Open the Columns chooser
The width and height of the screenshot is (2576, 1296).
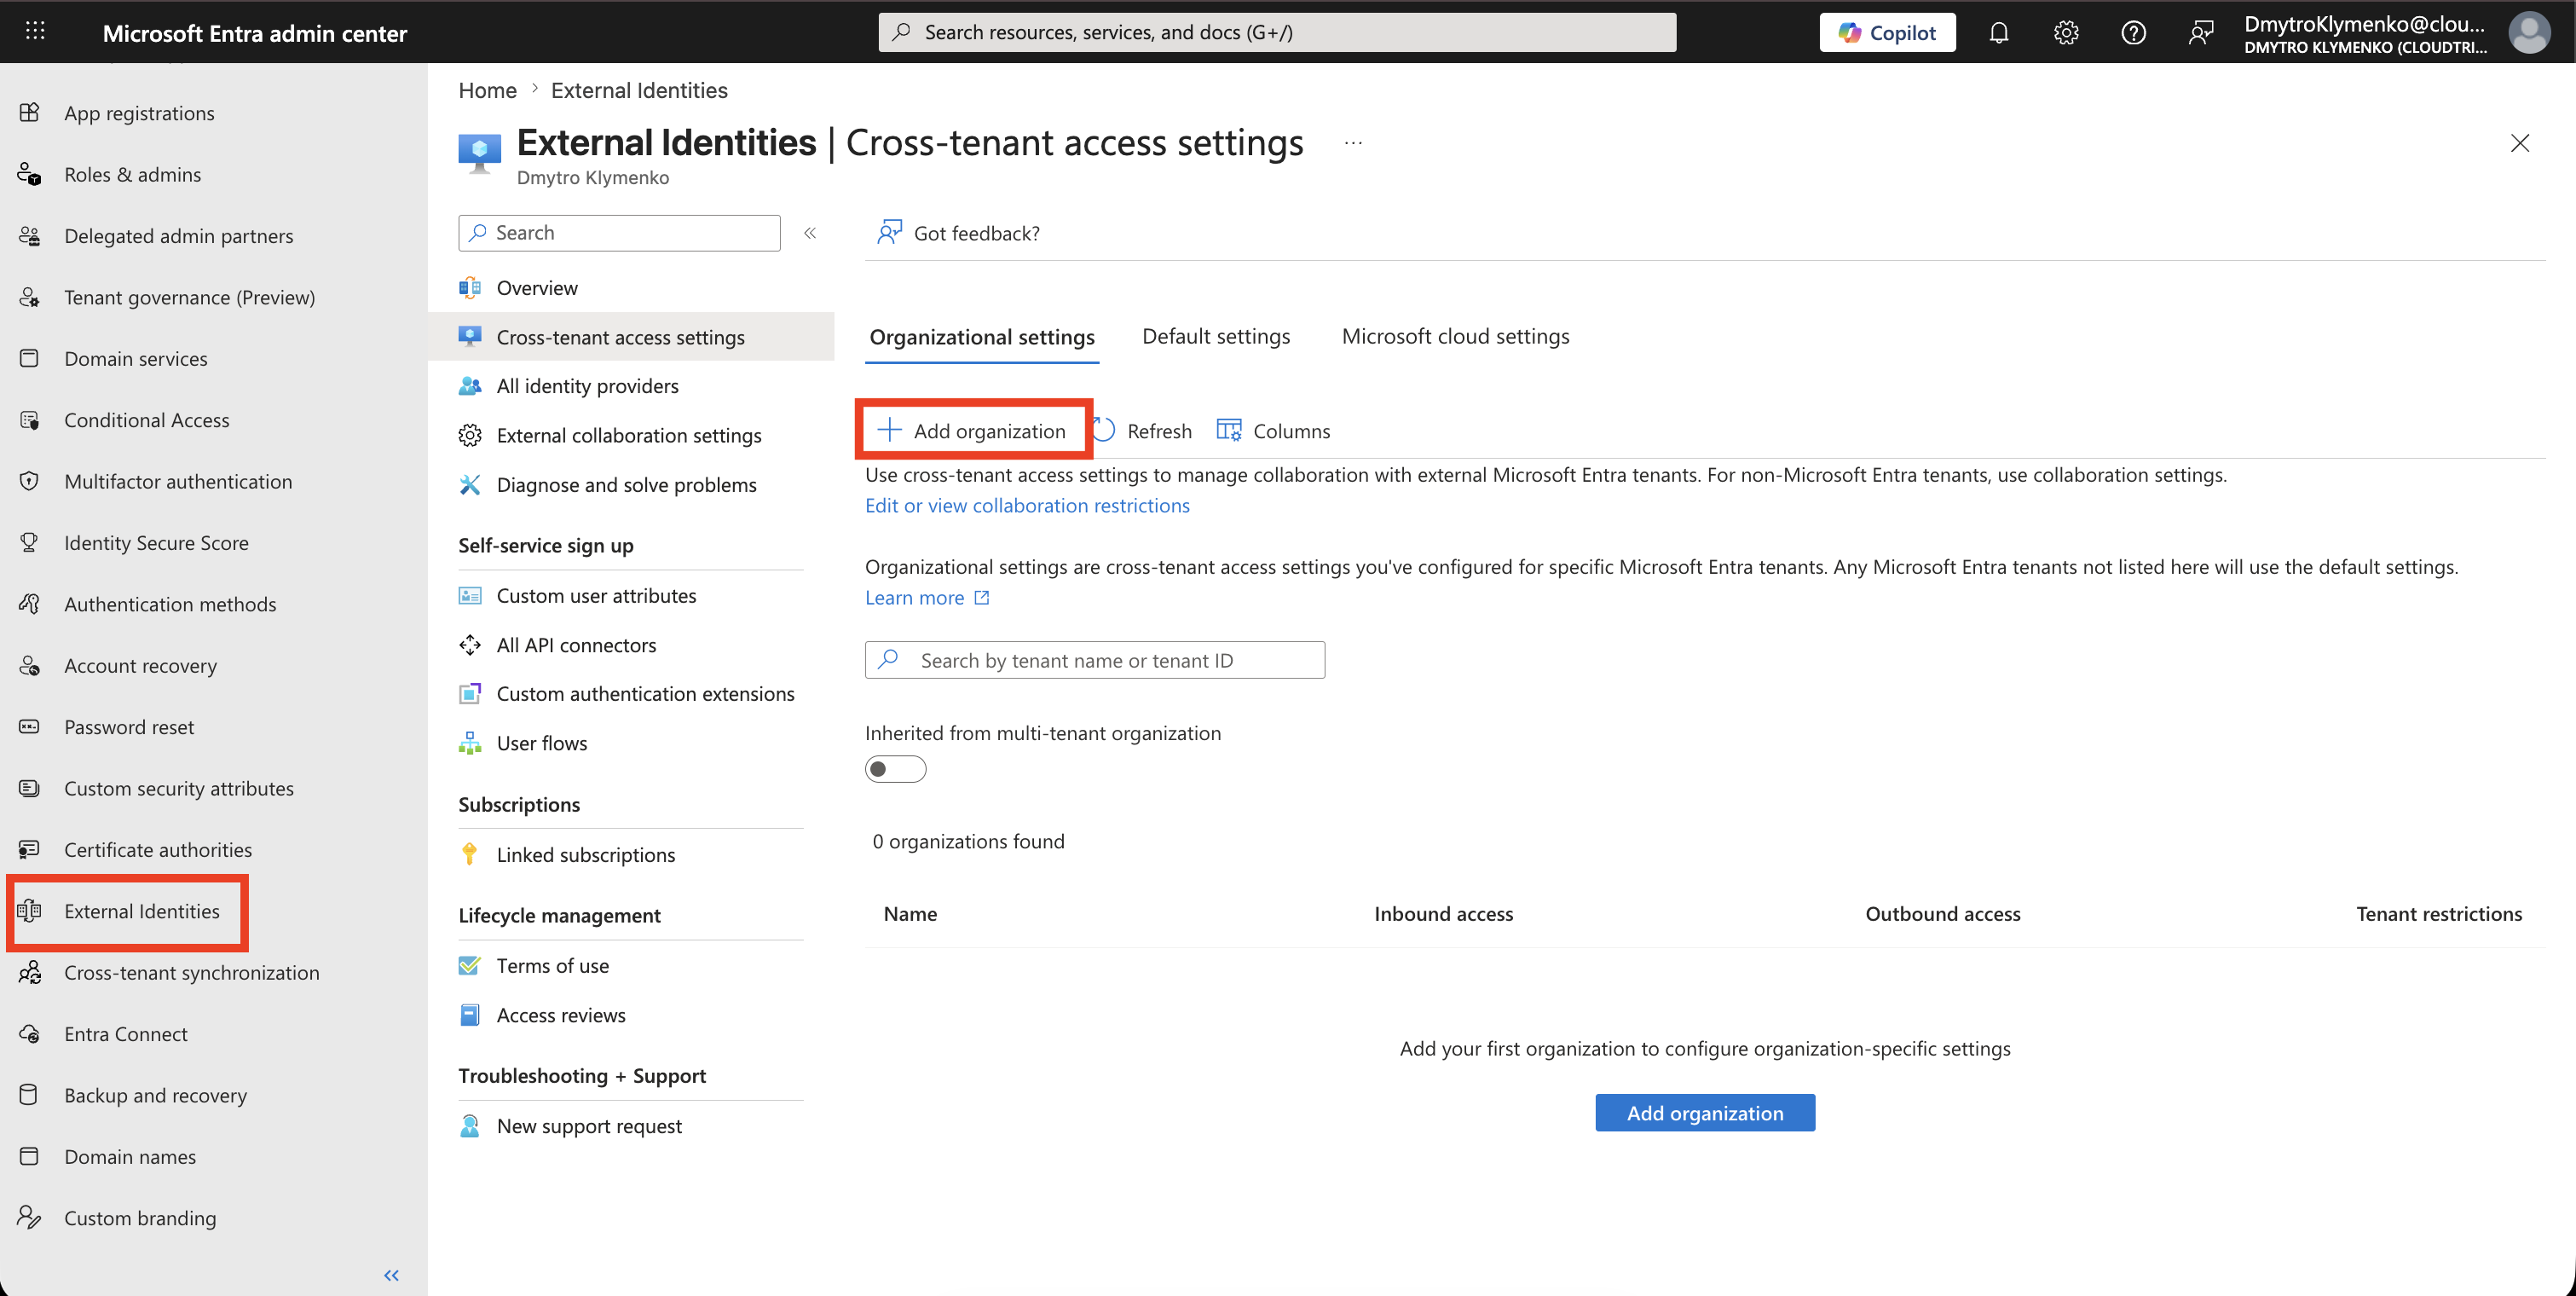tap(1273, 431)
